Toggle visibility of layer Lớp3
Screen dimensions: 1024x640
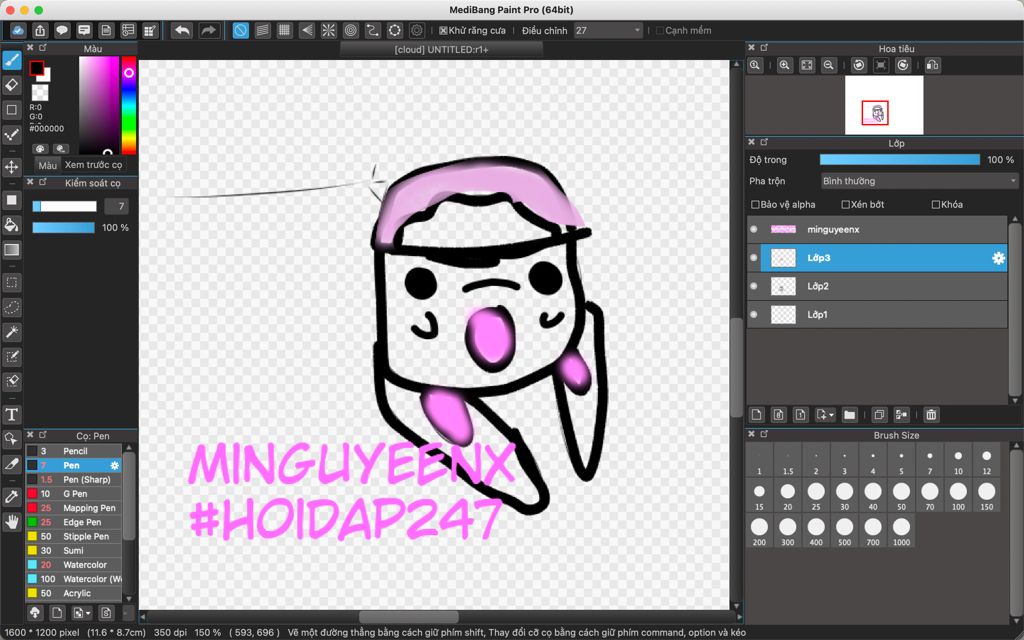[754, 258]
